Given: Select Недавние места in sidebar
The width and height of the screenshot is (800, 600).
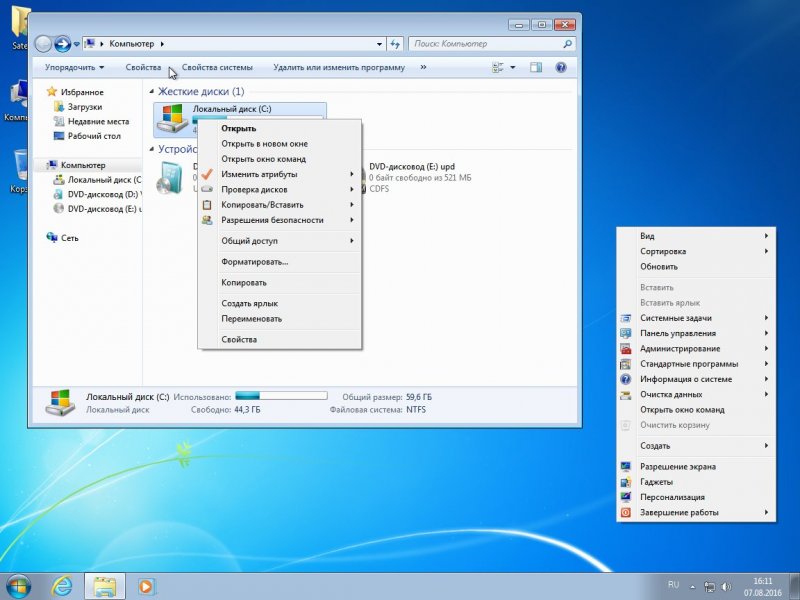Looking at the screenshot, I should pos(98,121).
